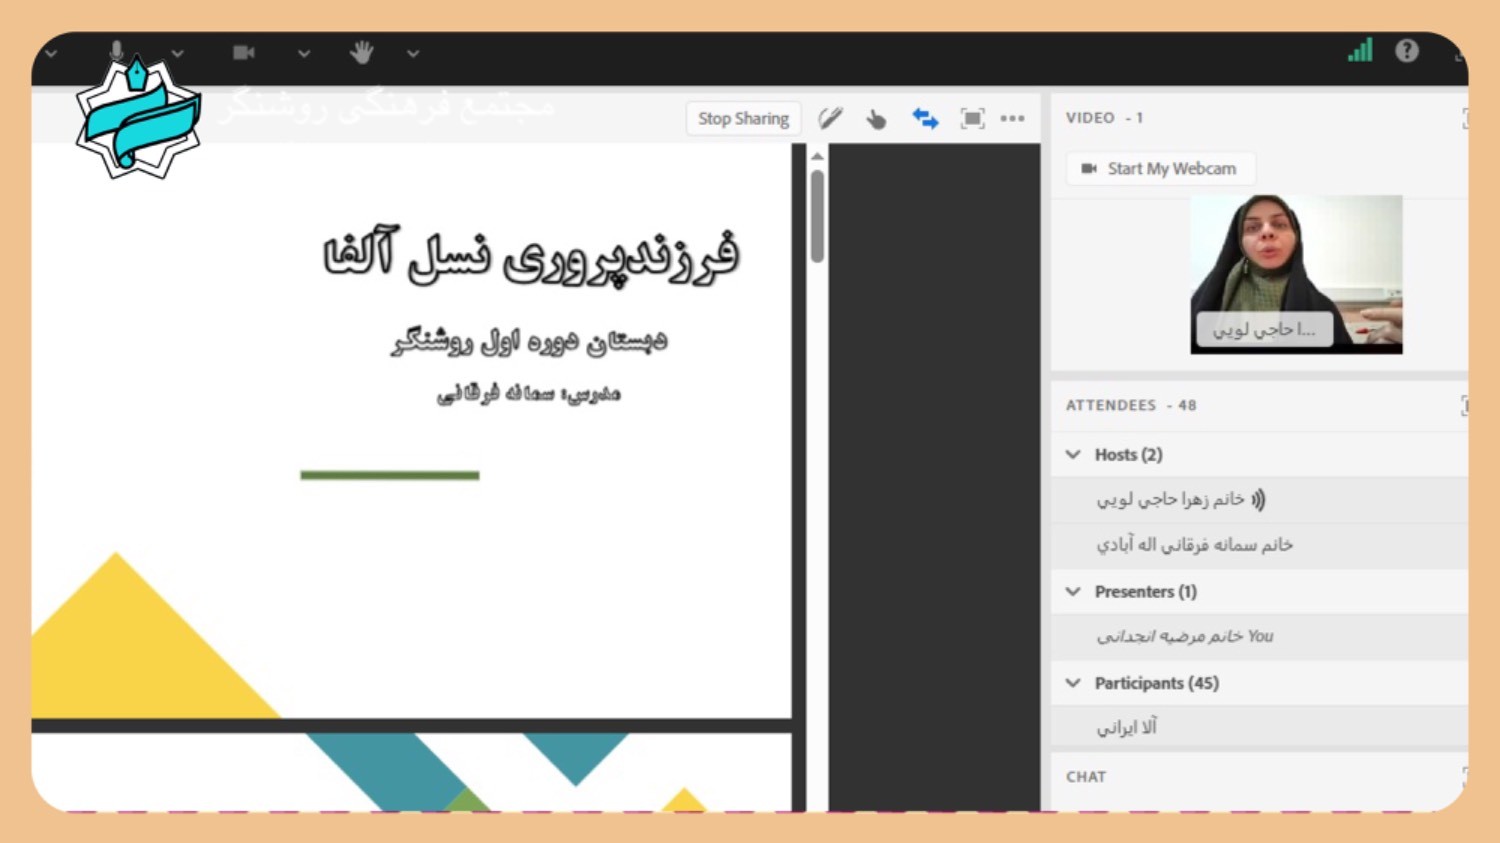
Task: Enter full screen mode for the share pod
Action: coord(973,118)
